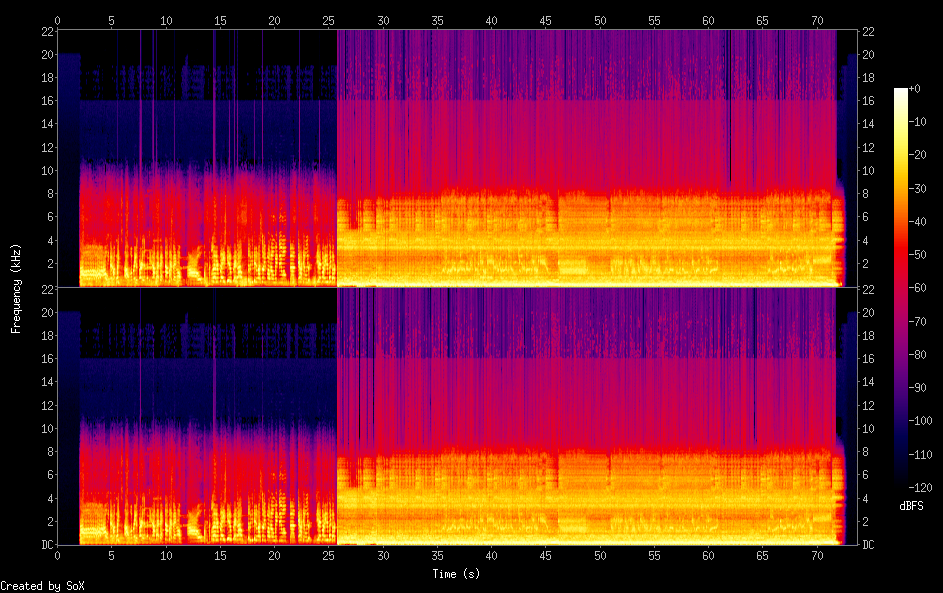The image size is (943, 593).
Task: Select the "Time (s)" axis title
Action: pos(456,574)
